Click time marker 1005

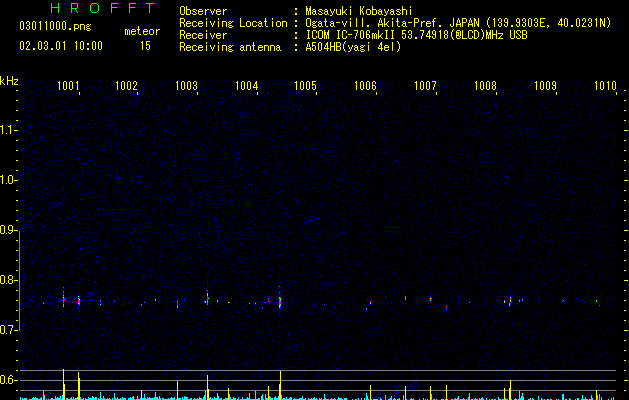click(x=306, y=86)
